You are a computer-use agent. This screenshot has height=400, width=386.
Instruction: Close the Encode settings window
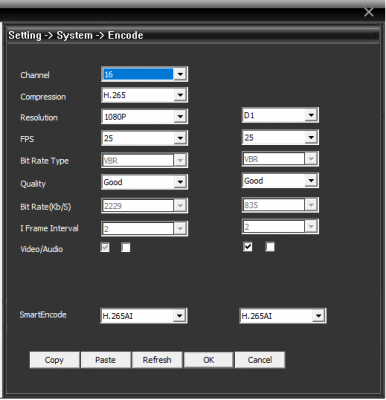tap(369, 12)
